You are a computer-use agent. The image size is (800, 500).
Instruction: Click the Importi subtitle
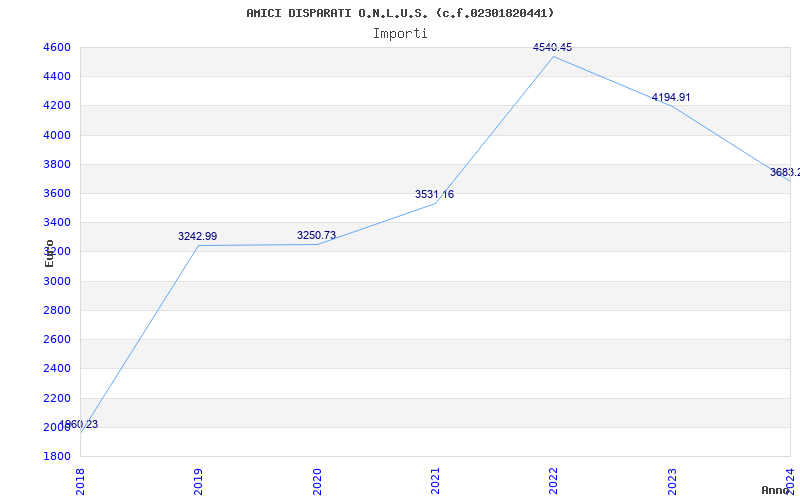coord(400,34)
